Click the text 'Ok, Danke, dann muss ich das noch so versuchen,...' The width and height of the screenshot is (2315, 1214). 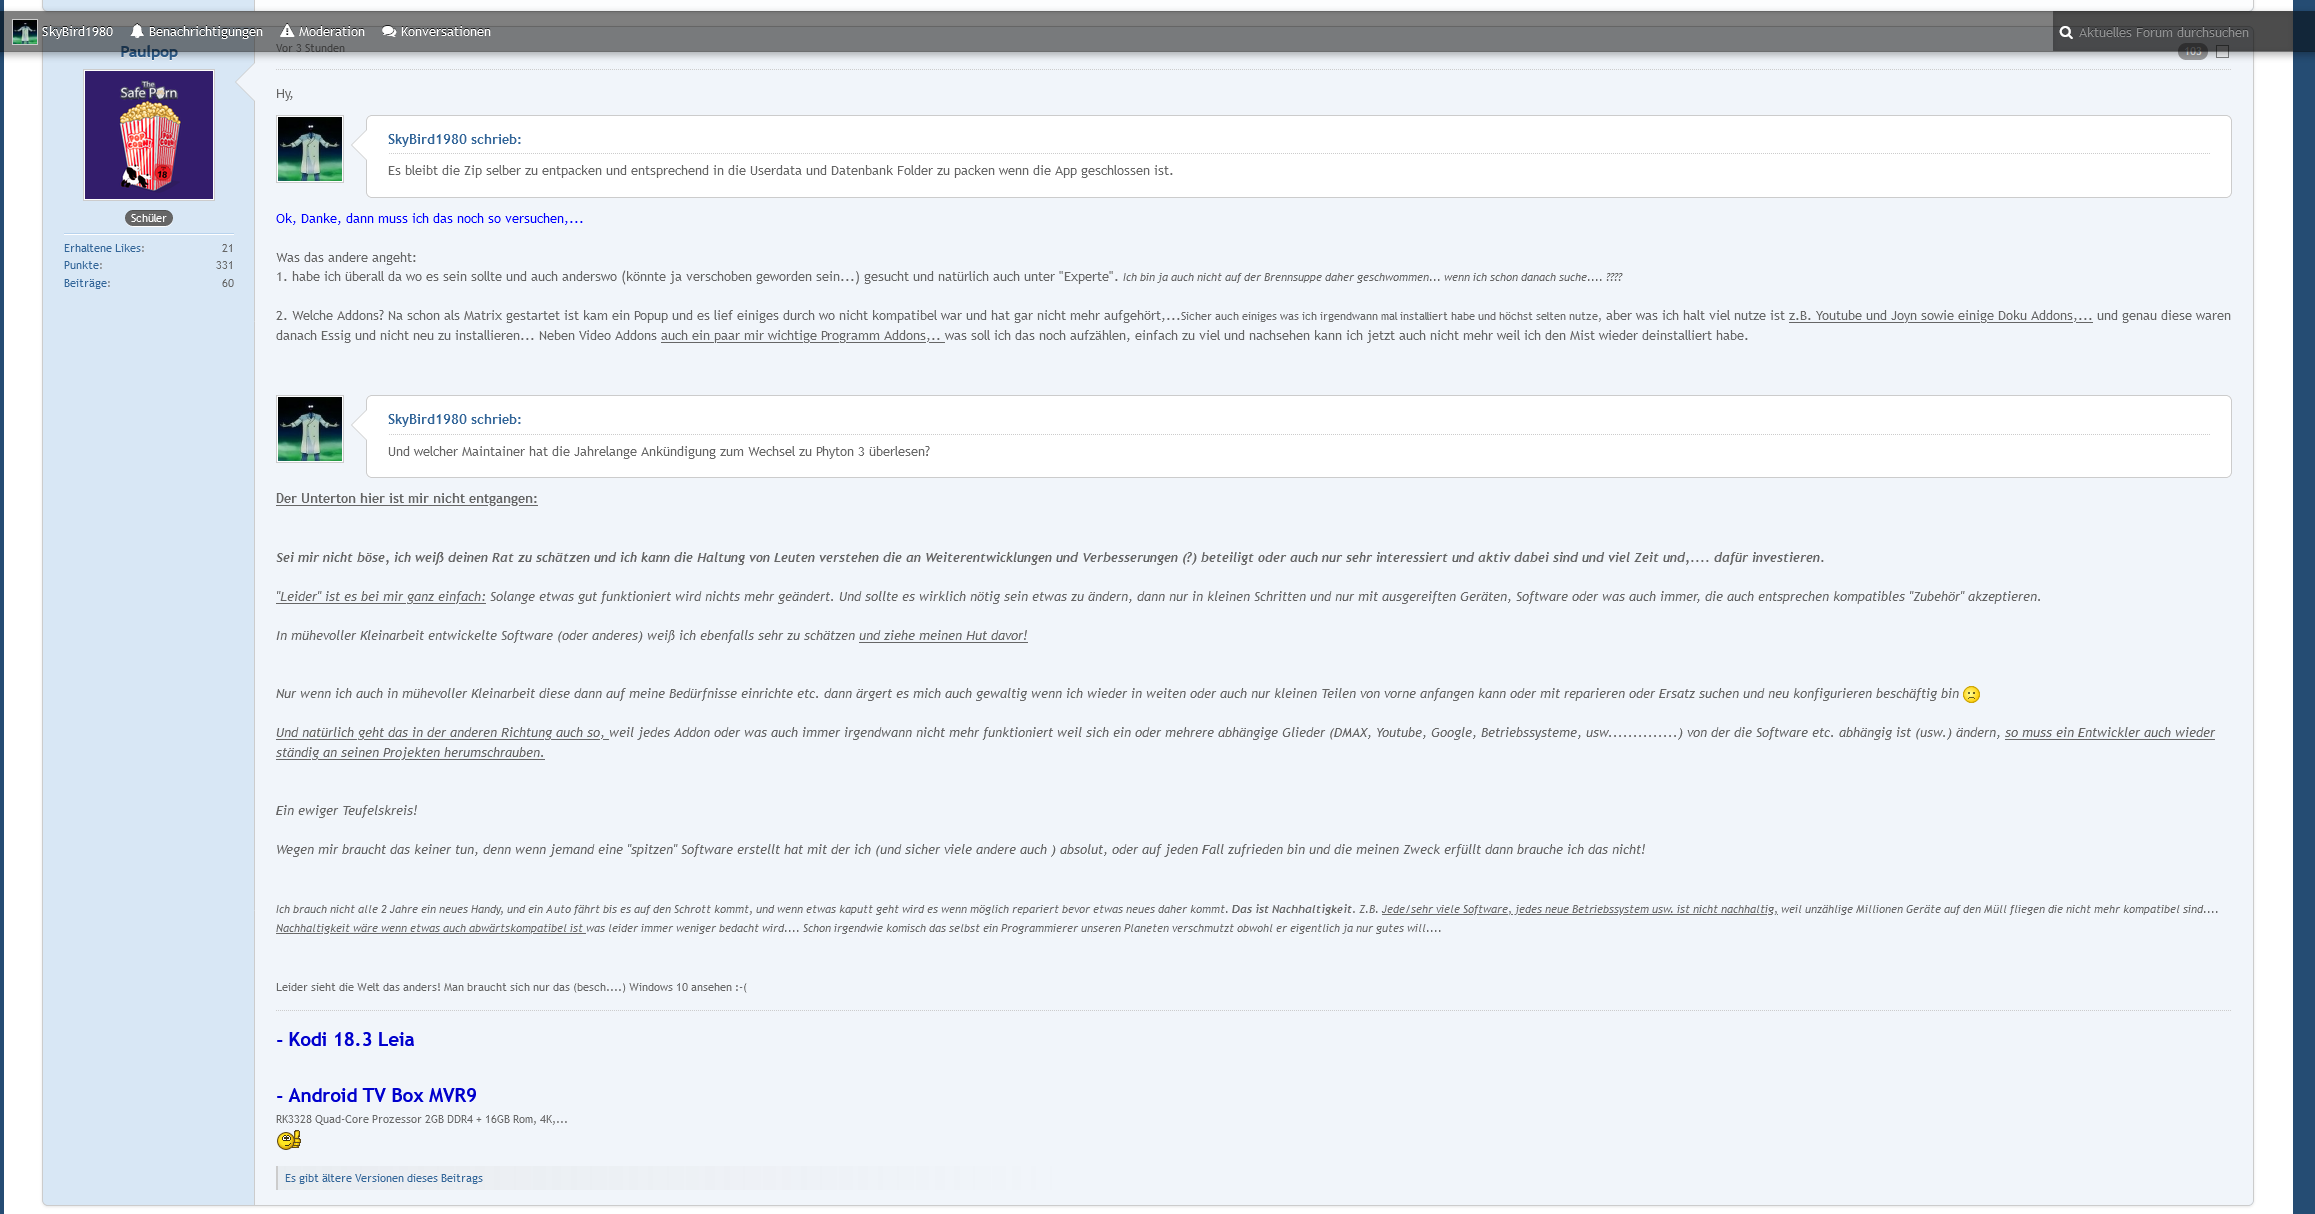(x=430, y=218)
